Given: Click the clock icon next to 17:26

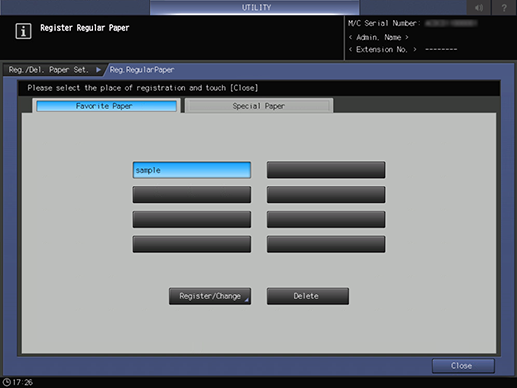Looking at the screenshot, I should tap(6, 382).
